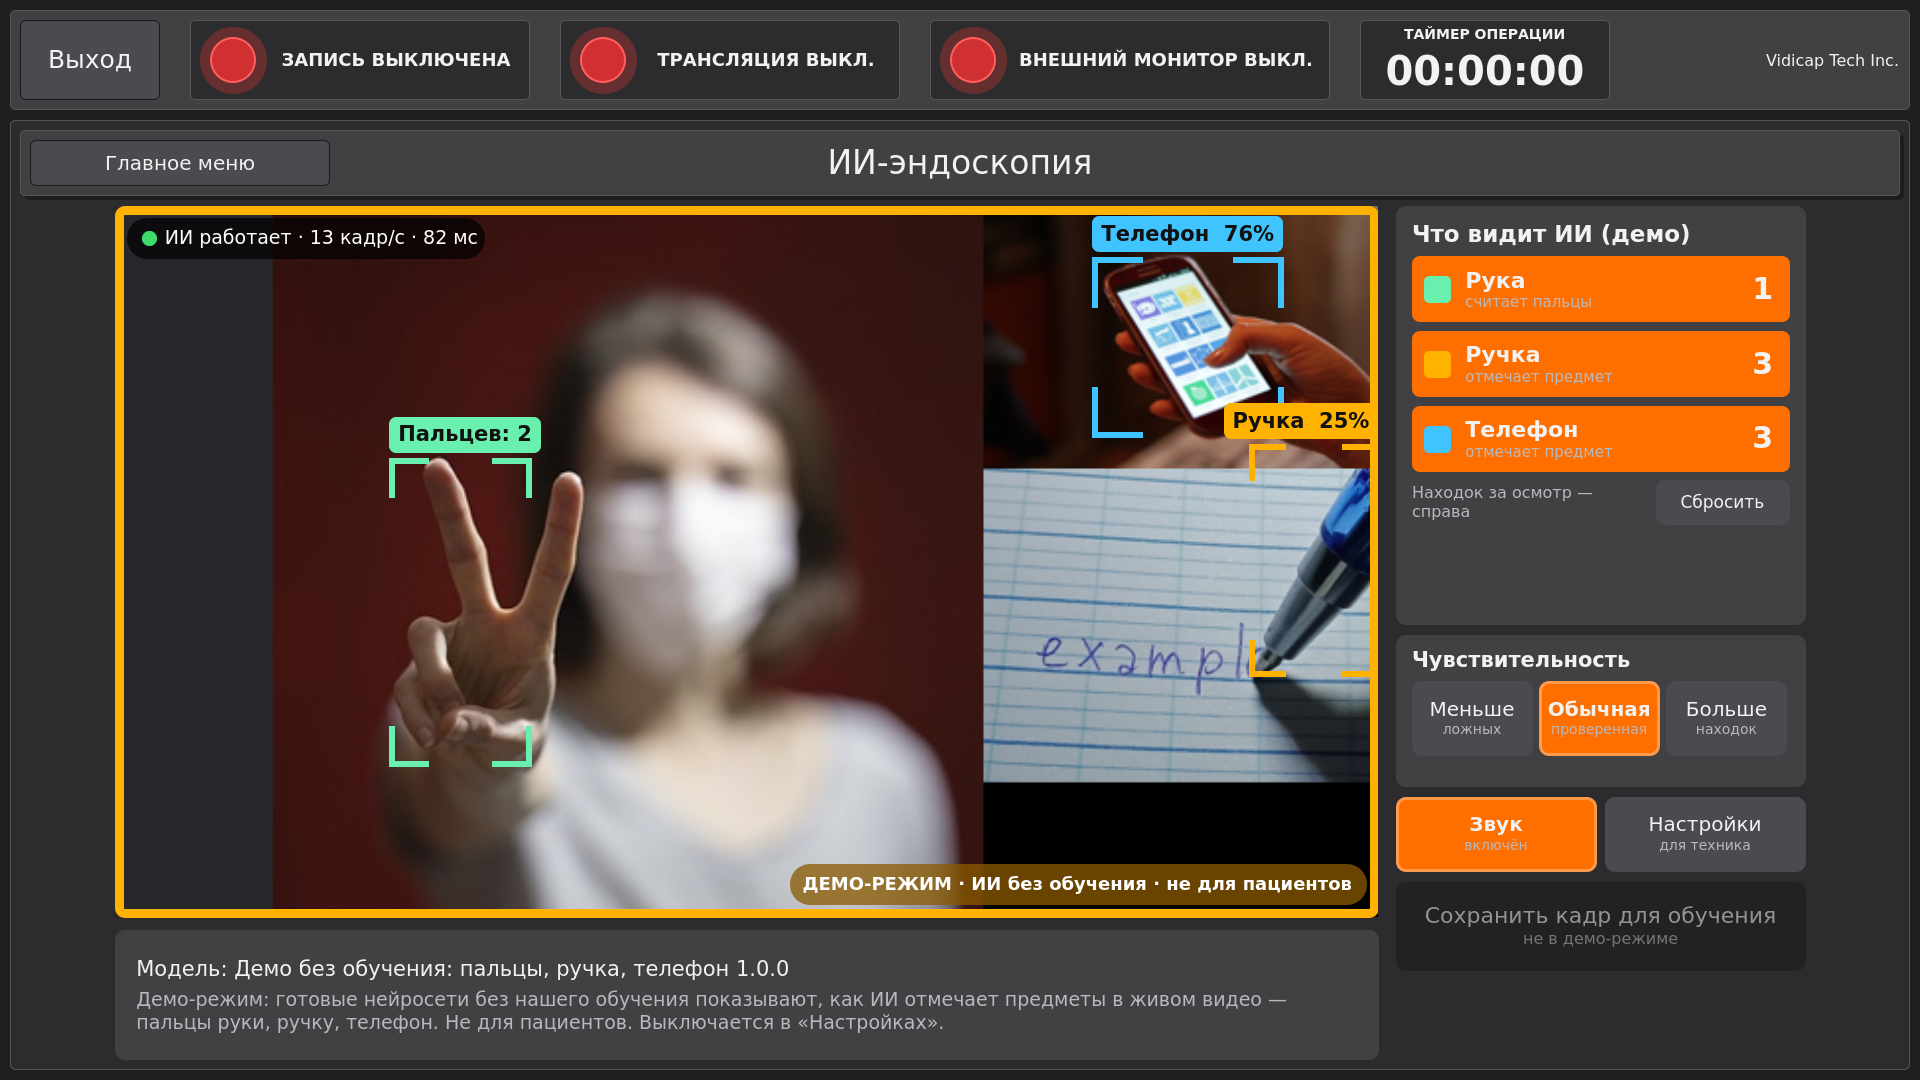The width and height of the screenshot is (1920, 1080).
Task: Click the ДЕМО-РЕЖИМ warning banner
Action: pyautogui.click(x=1077, y=884)
